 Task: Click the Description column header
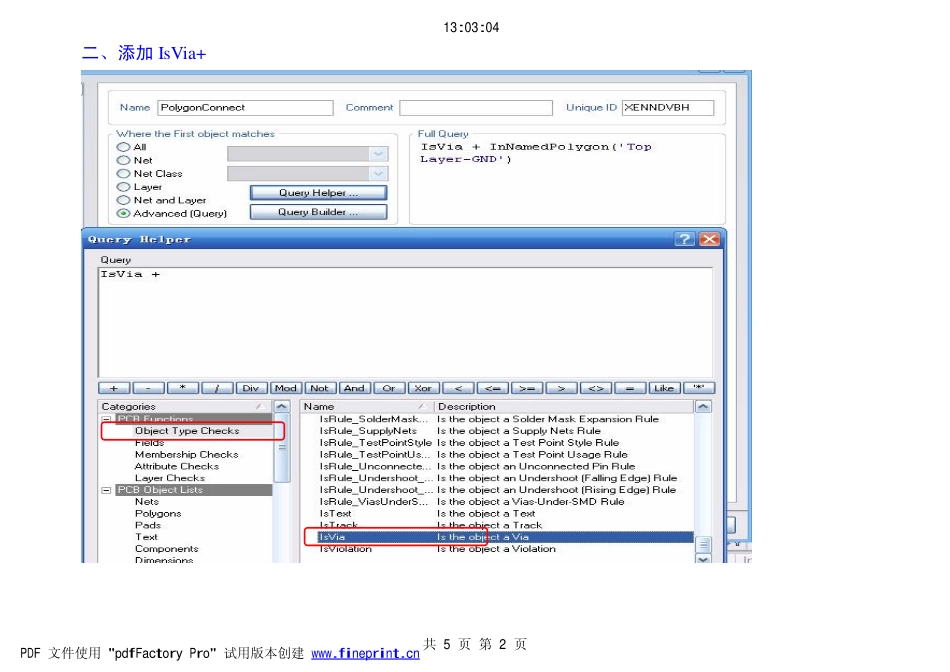[x=563, y=407]
